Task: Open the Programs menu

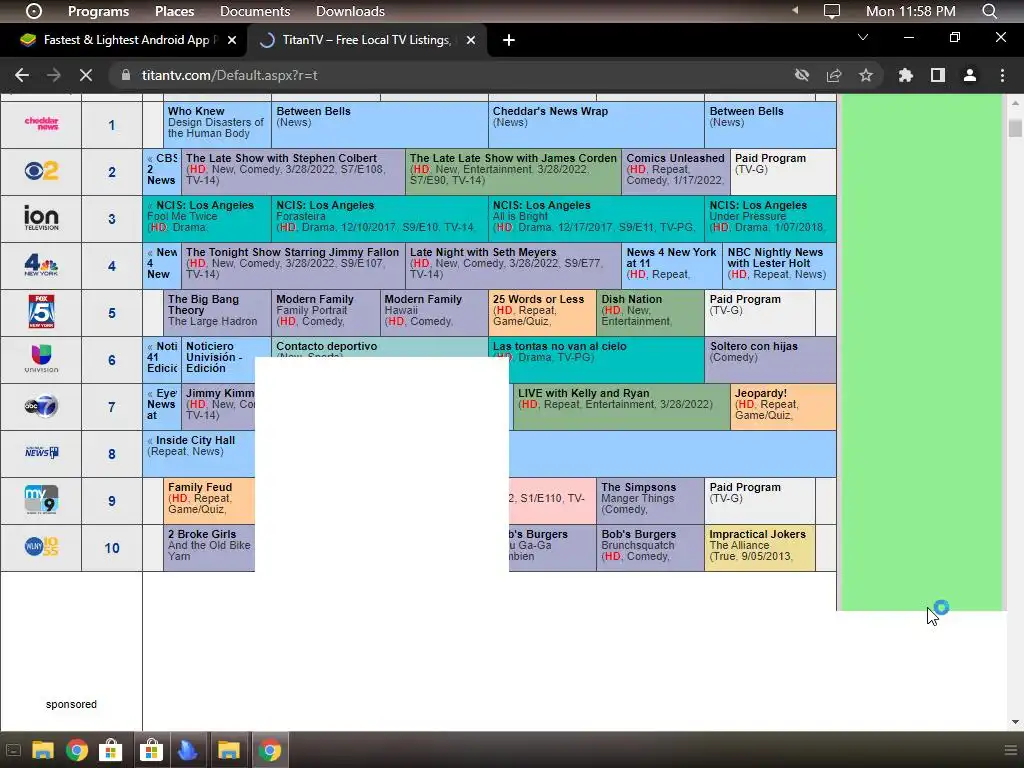Action: pyautogui.click(x=99, y=11)
